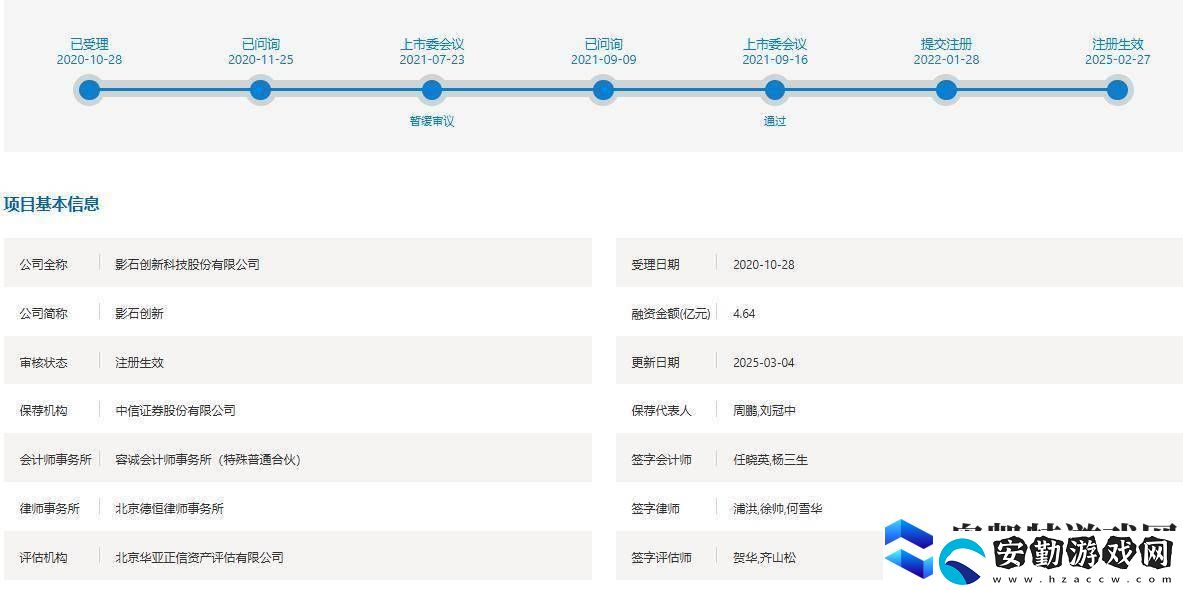1183x590 pixels.
Task: Select law firm 北京德恒律师事务所
Action: pyautogui.click(x=169, y=509)
